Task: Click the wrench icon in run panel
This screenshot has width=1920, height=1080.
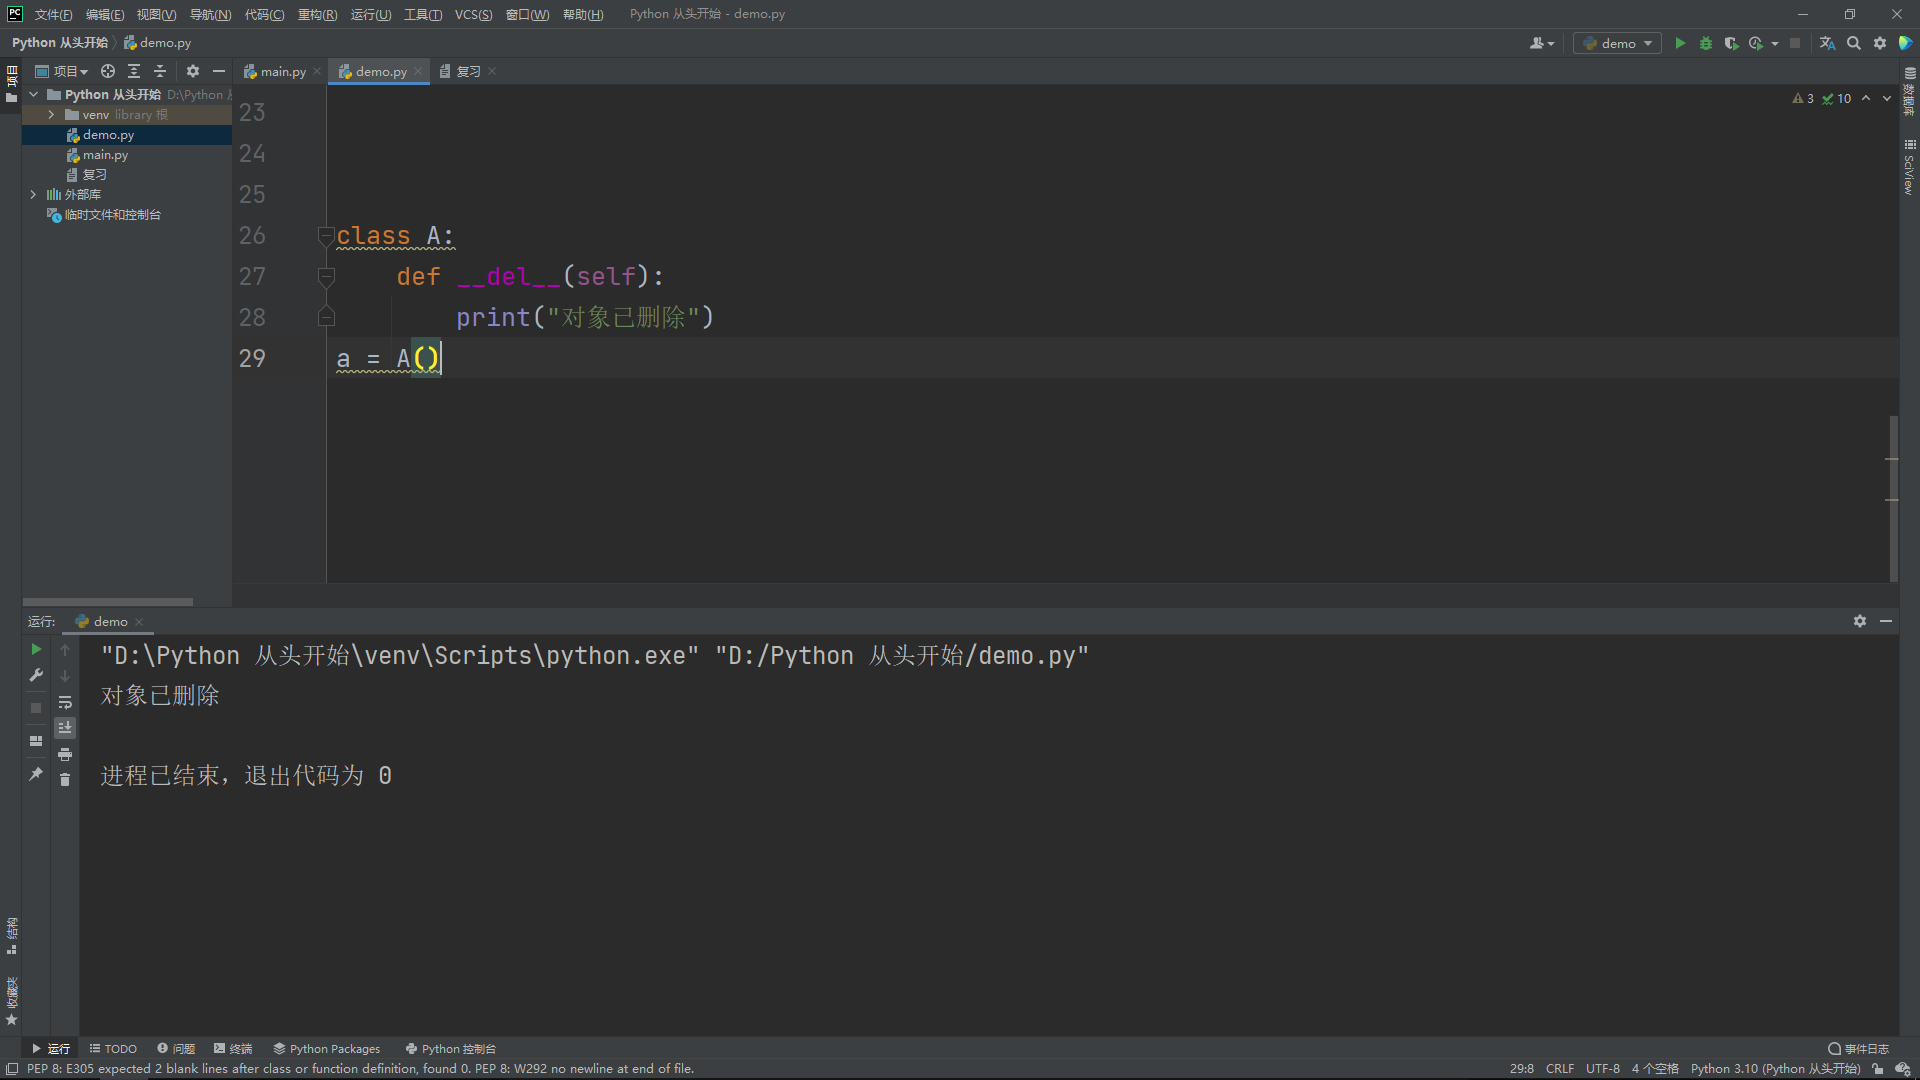Action: point(36,676)
